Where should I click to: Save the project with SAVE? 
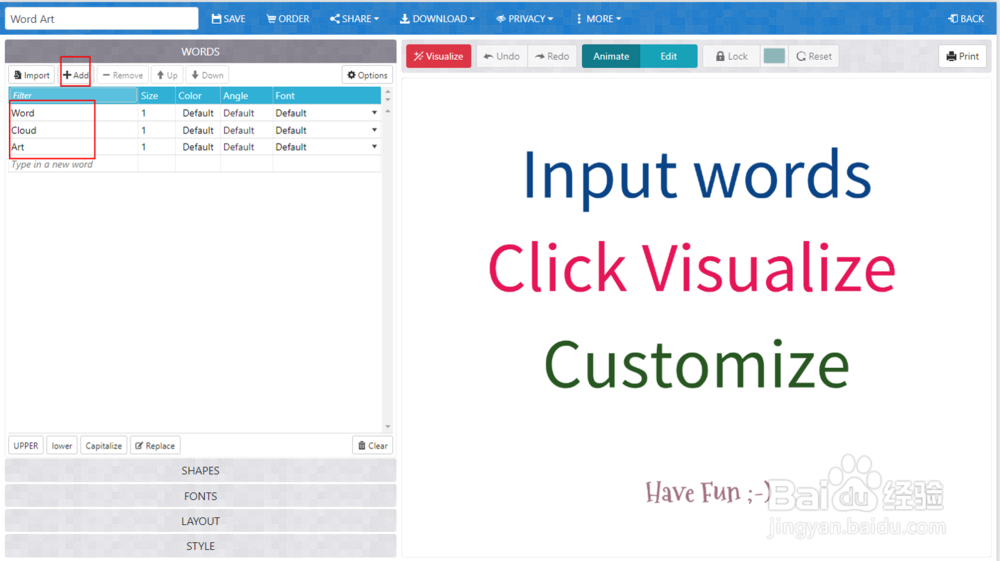228,18
